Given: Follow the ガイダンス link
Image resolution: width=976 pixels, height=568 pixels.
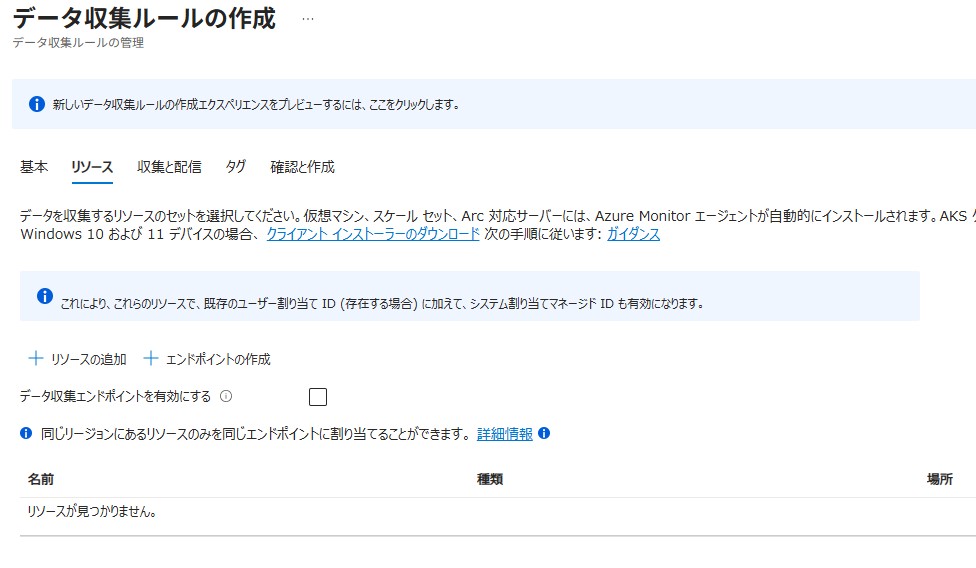Looking at the screenshot, I should click(633, 234).
